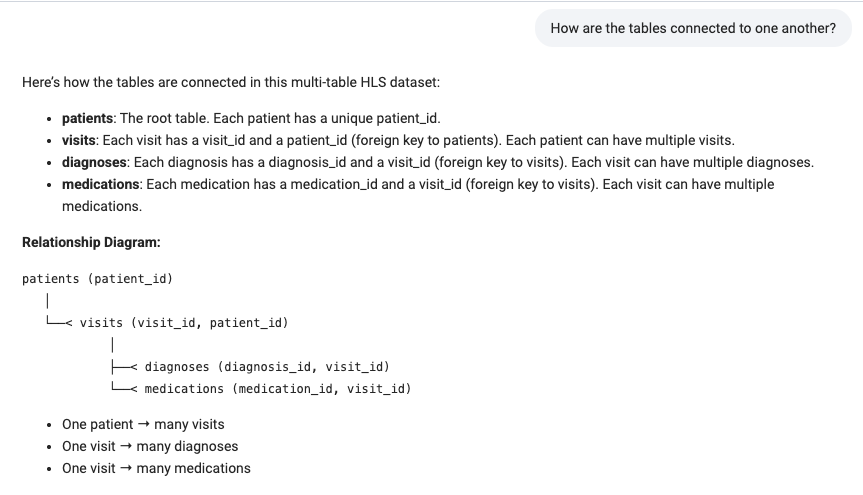Click the 'One visit → many diagnoses' bullet

coord(150,447)
